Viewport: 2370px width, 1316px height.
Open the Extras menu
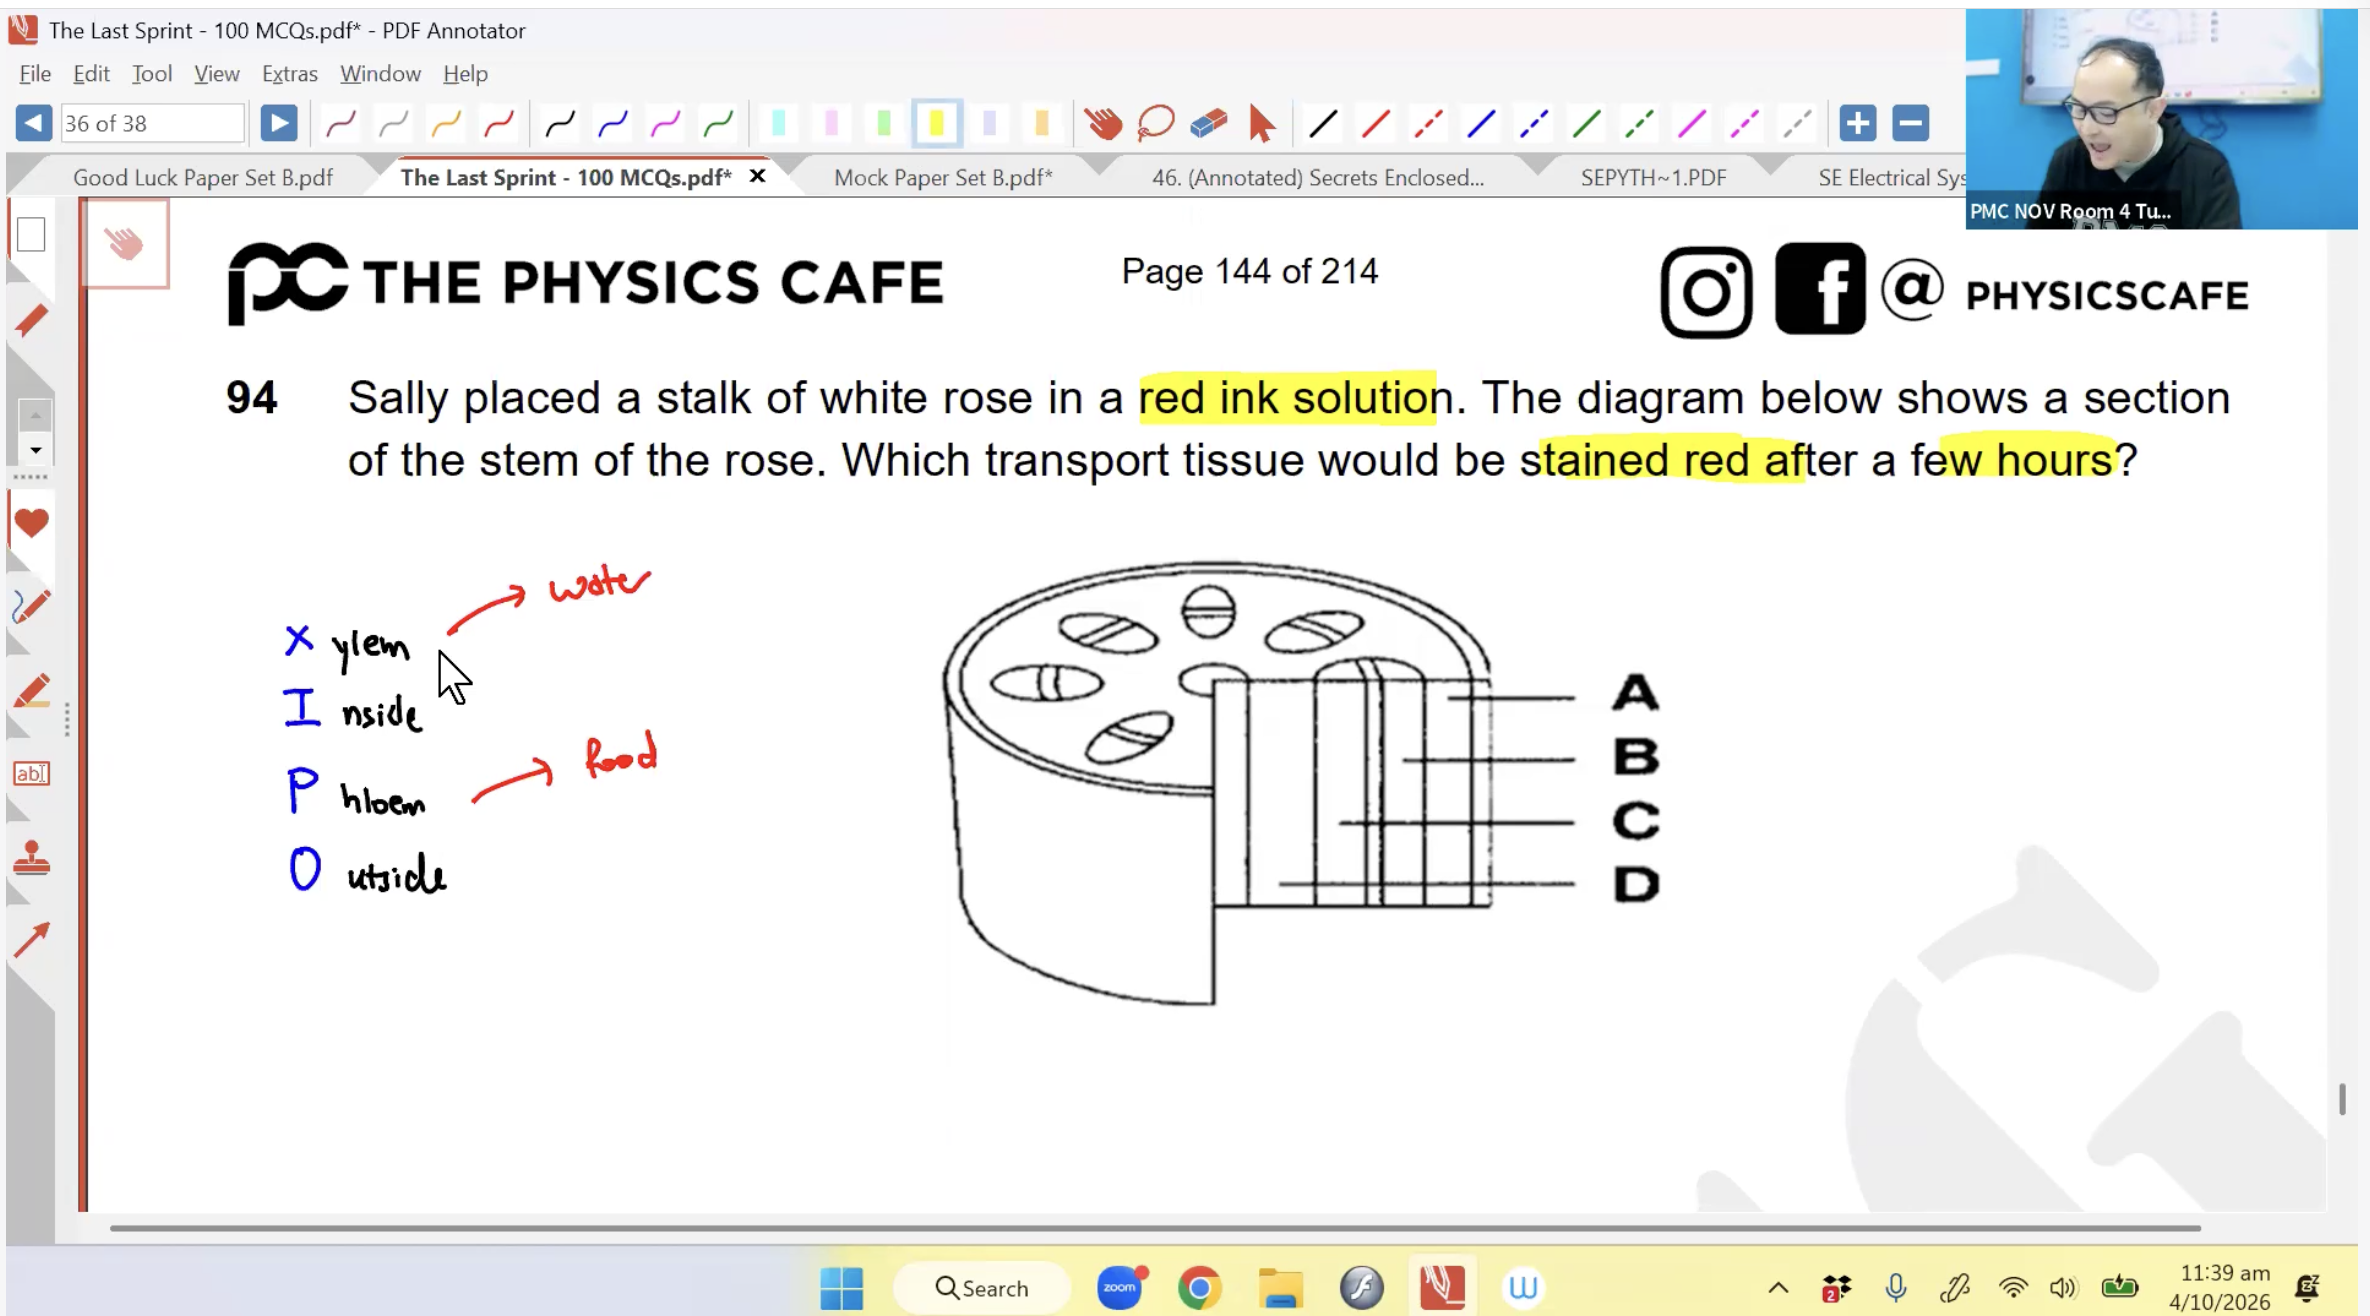click(x=290, y=74)
